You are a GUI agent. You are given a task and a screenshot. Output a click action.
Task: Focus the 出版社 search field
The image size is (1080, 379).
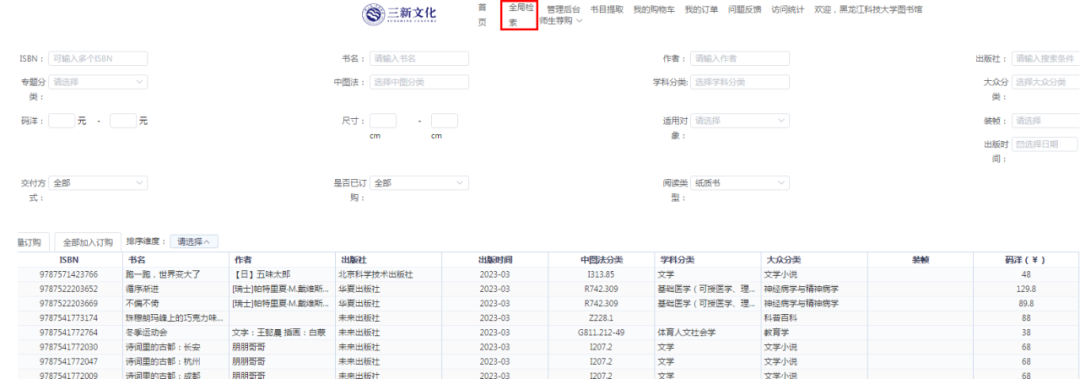tap(1046, 59)
